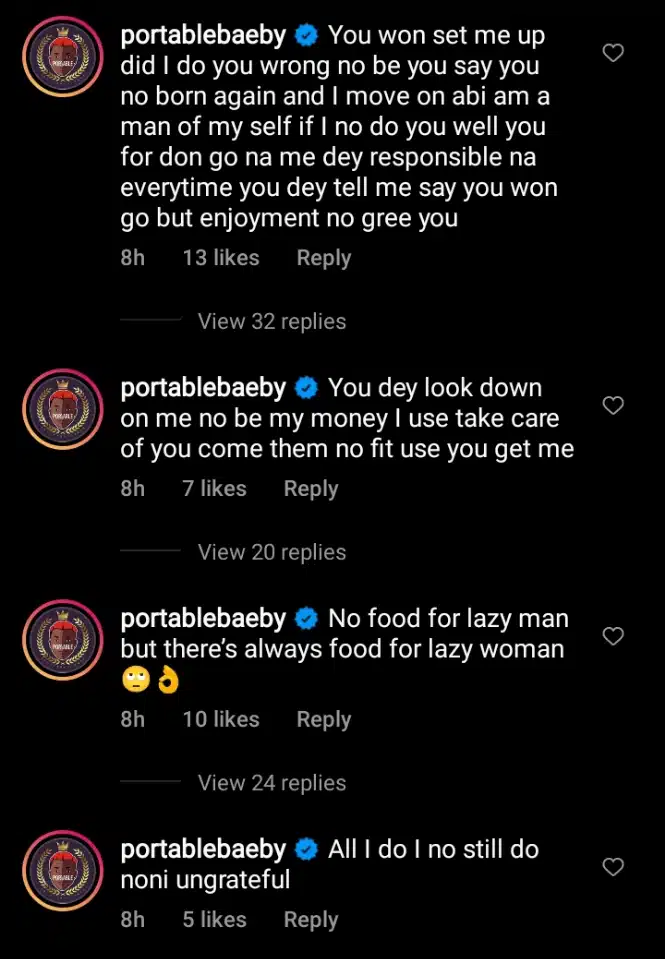Click the verified badge on the 'look down on me' comment
Viewport: 665px width, 959px height.
(x=306, y=388)
